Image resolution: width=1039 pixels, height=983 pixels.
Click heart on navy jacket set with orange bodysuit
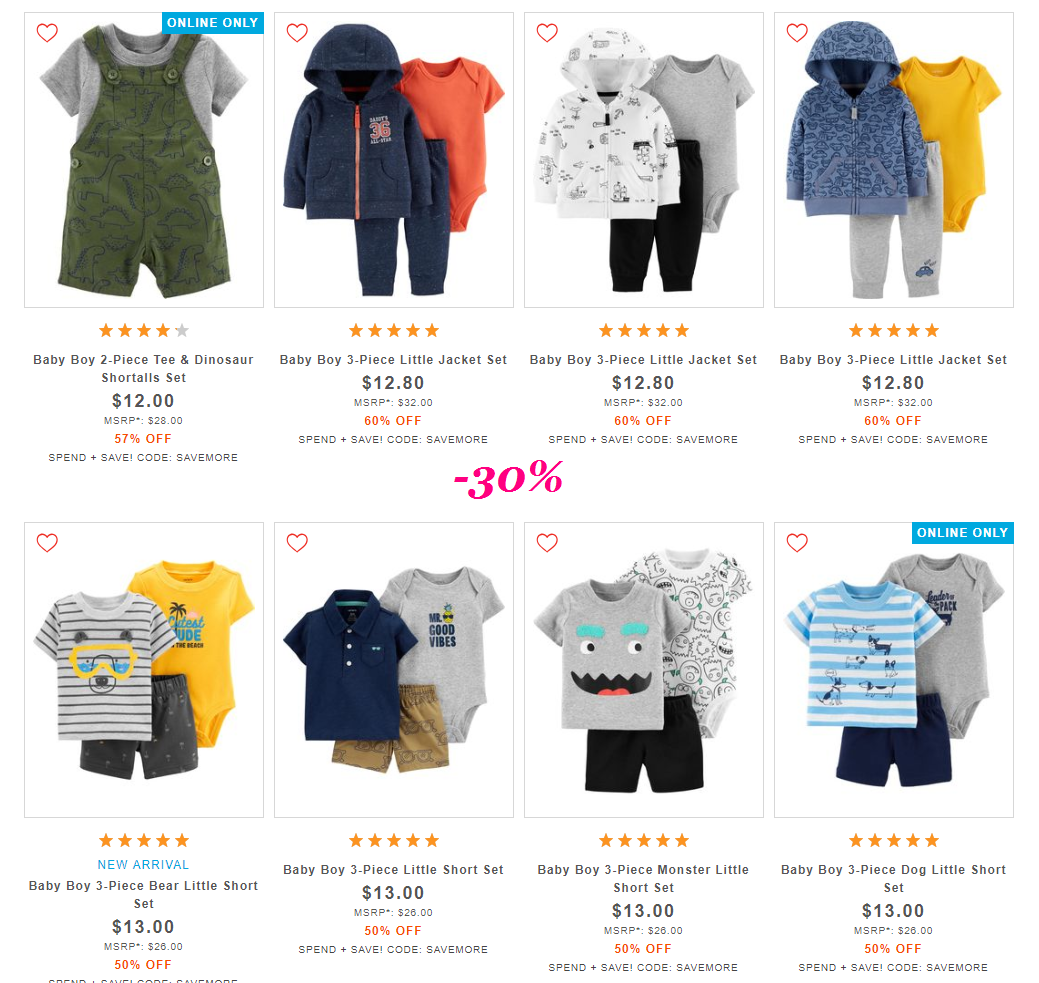pyautogui.click(x=297, y=32)
